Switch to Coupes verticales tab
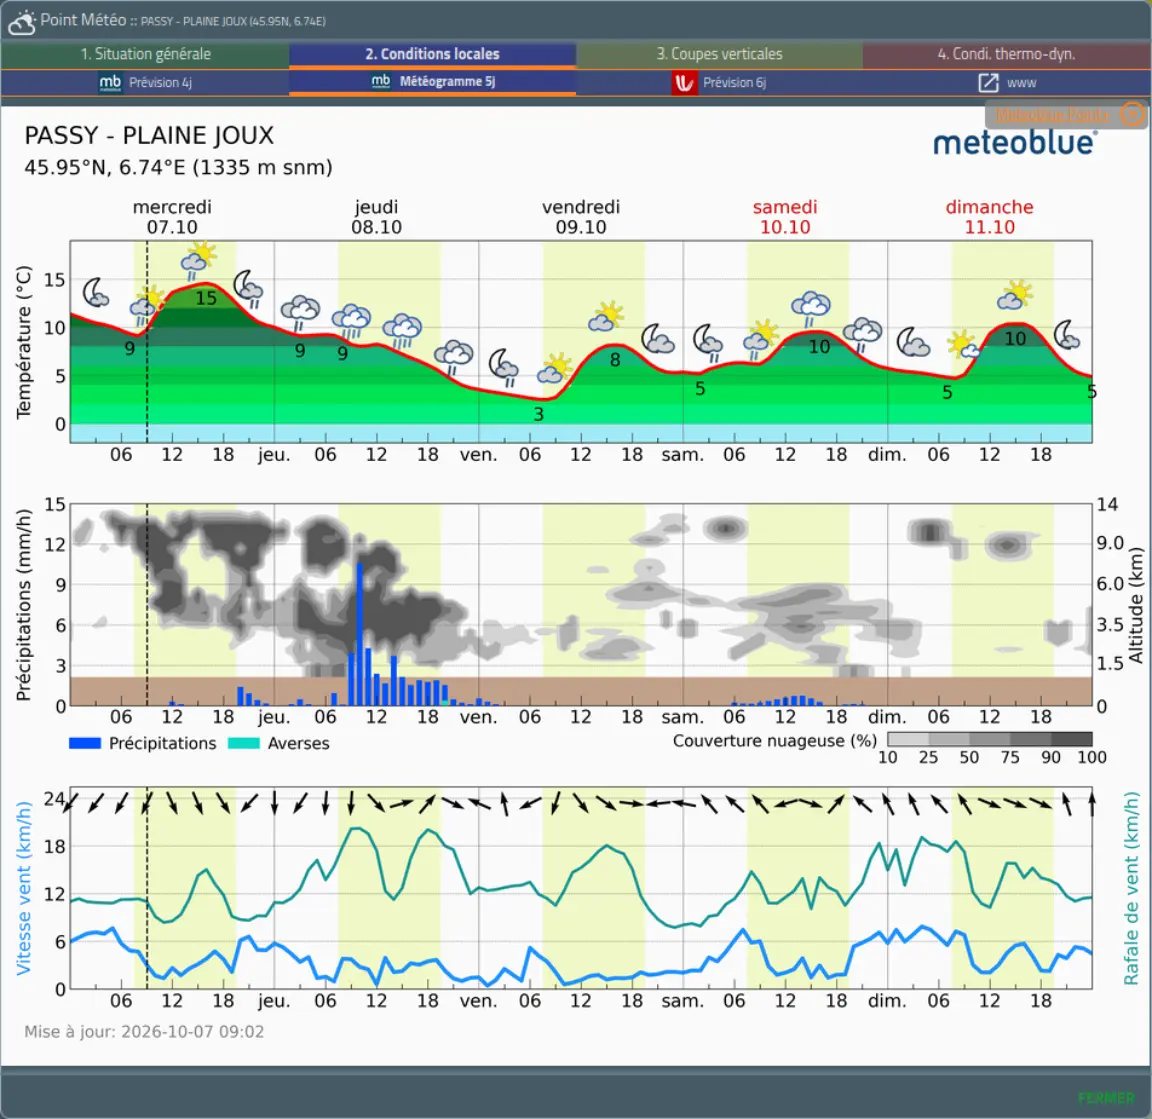This screenshot has width=1152, height=1119. (x=719, y=54)
